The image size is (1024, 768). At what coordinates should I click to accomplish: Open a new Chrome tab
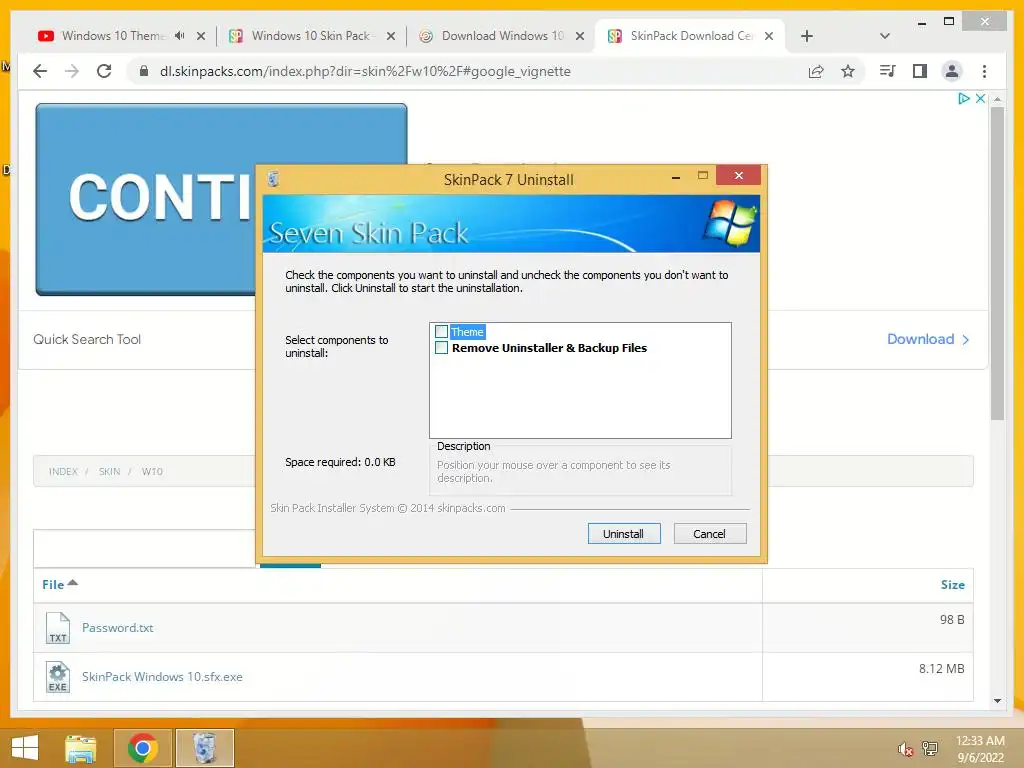(807, 36)
